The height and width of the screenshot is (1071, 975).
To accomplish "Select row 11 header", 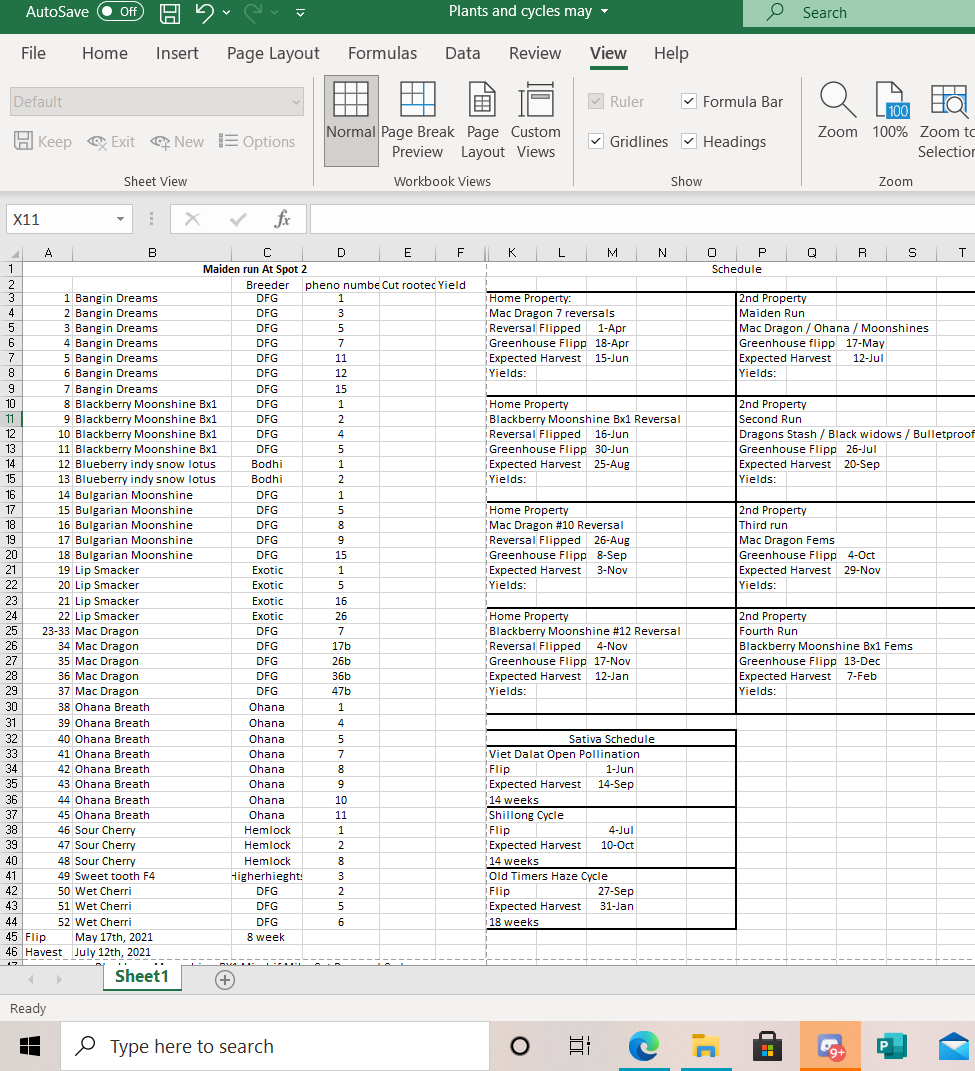I will click(11, 419).
